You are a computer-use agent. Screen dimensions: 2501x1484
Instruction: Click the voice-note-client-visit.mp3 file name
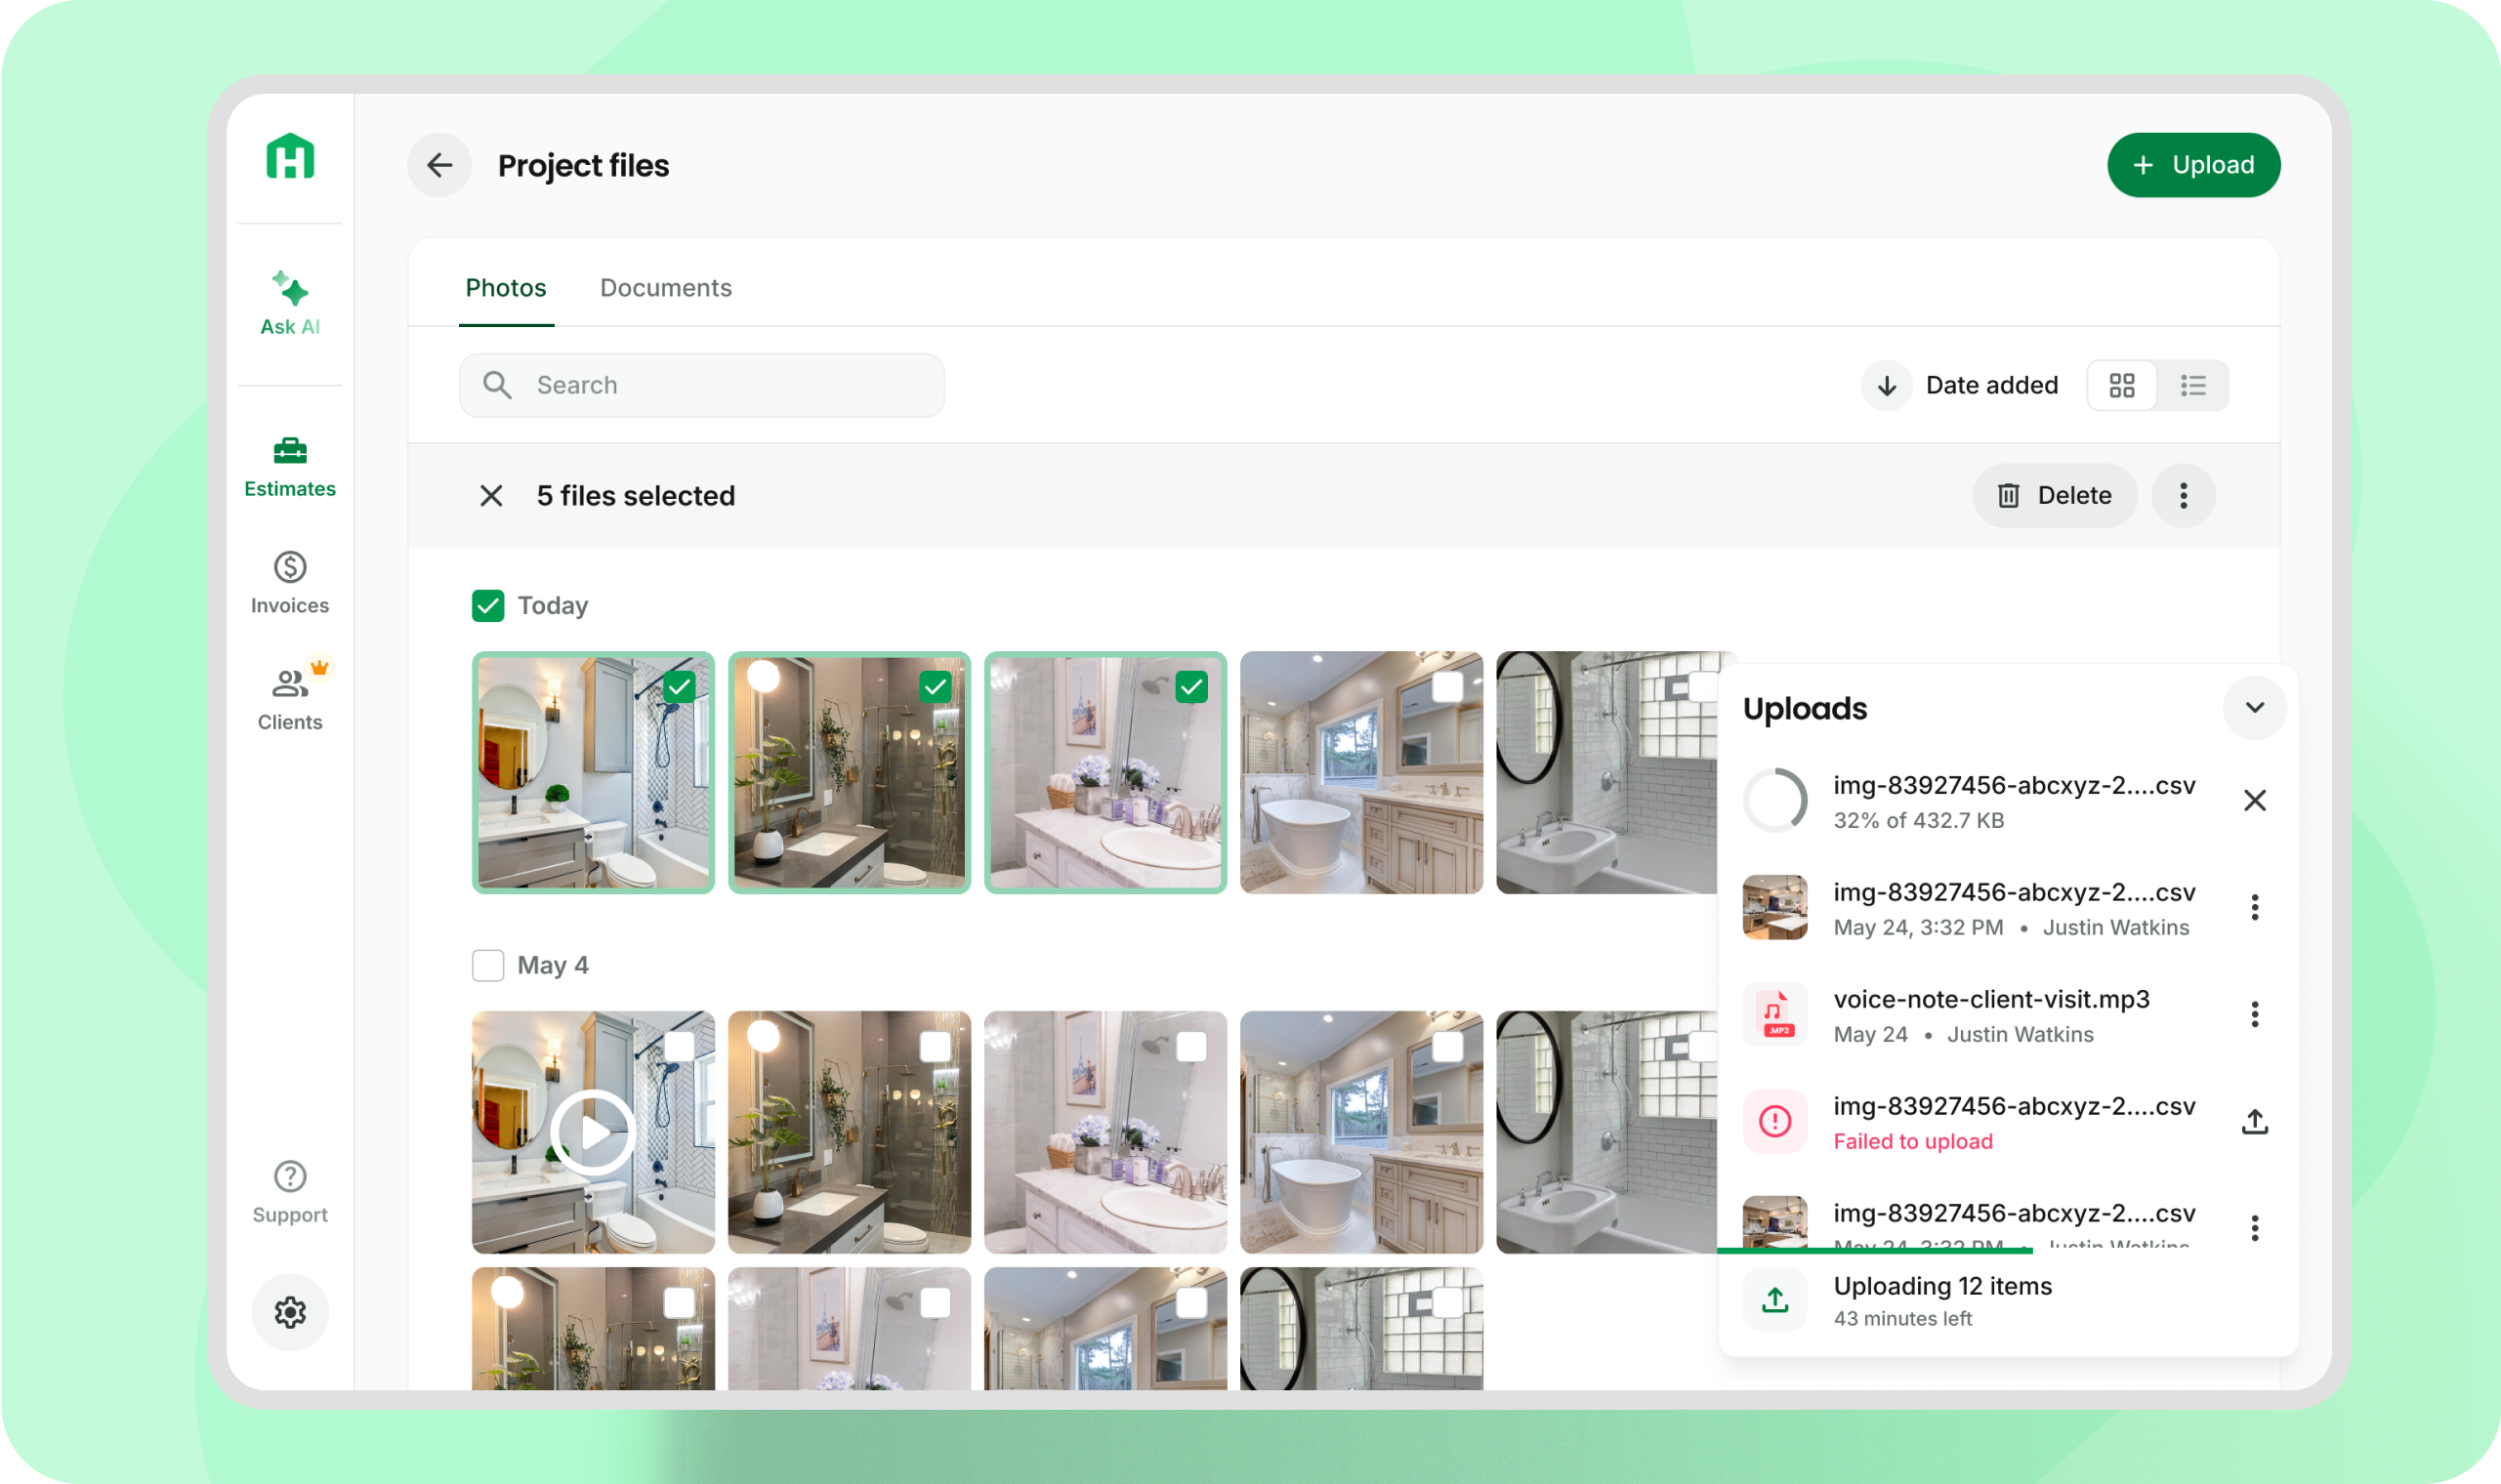click(x=1992, y=999)
